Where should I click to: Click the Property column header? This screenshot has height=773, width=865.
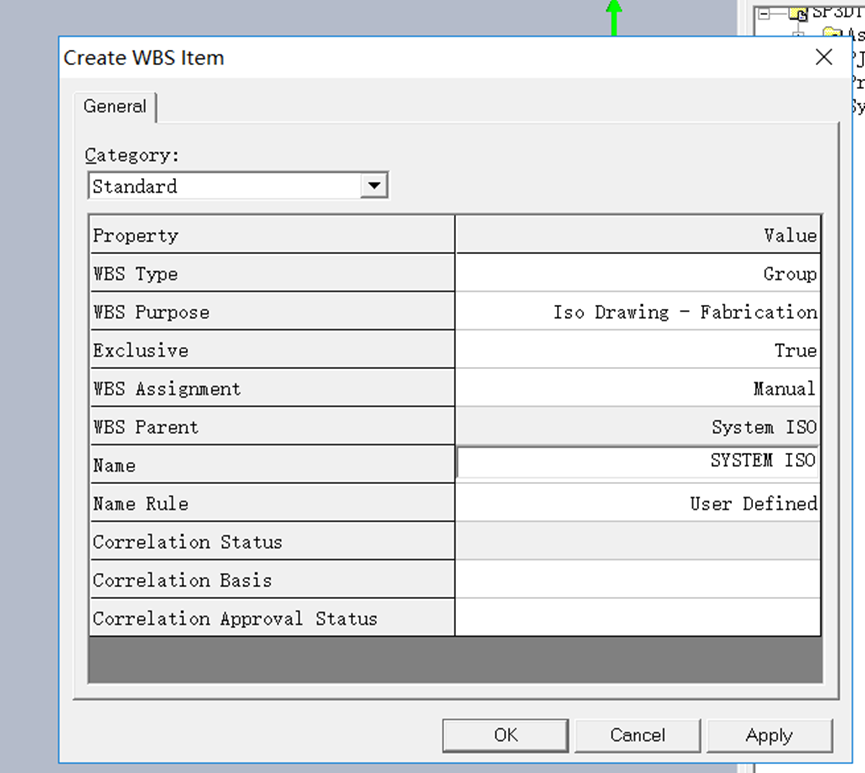(x=273, y=235)
